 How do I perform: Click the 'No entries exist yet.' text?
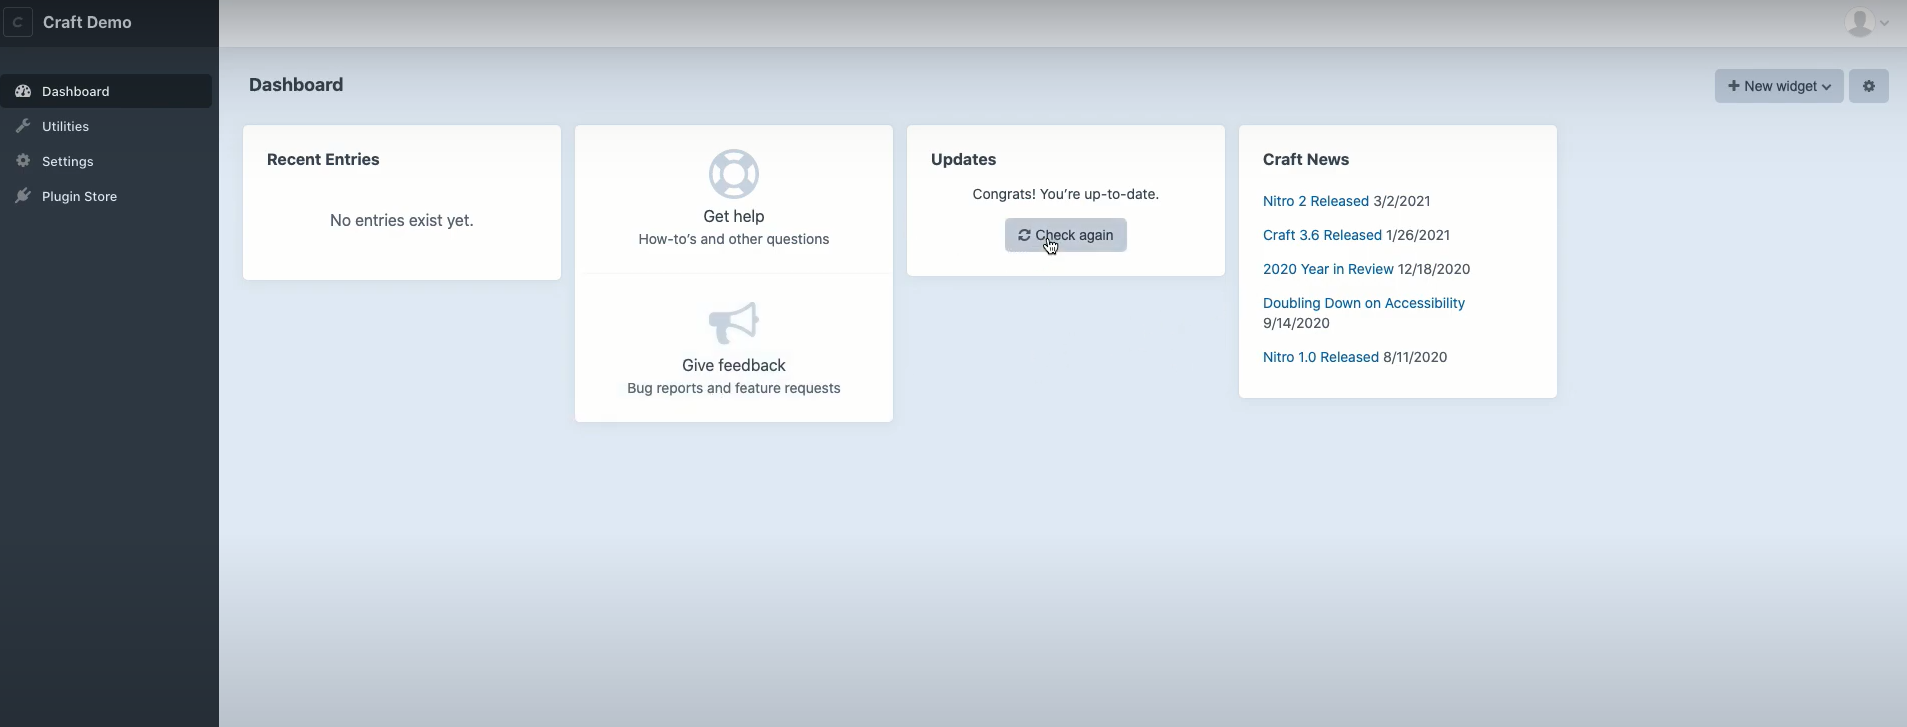402,220
